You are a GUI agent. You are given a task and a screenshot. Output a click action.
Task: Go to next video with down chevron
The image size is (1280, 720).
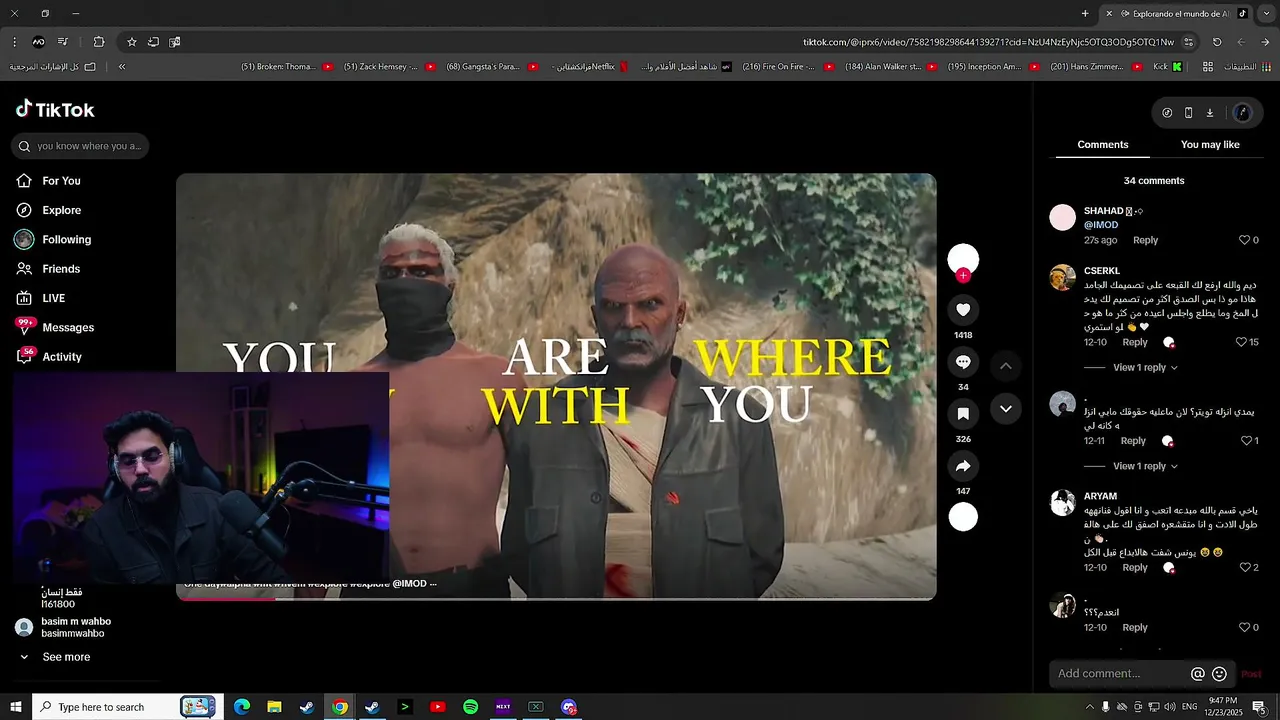point(1006,409)
